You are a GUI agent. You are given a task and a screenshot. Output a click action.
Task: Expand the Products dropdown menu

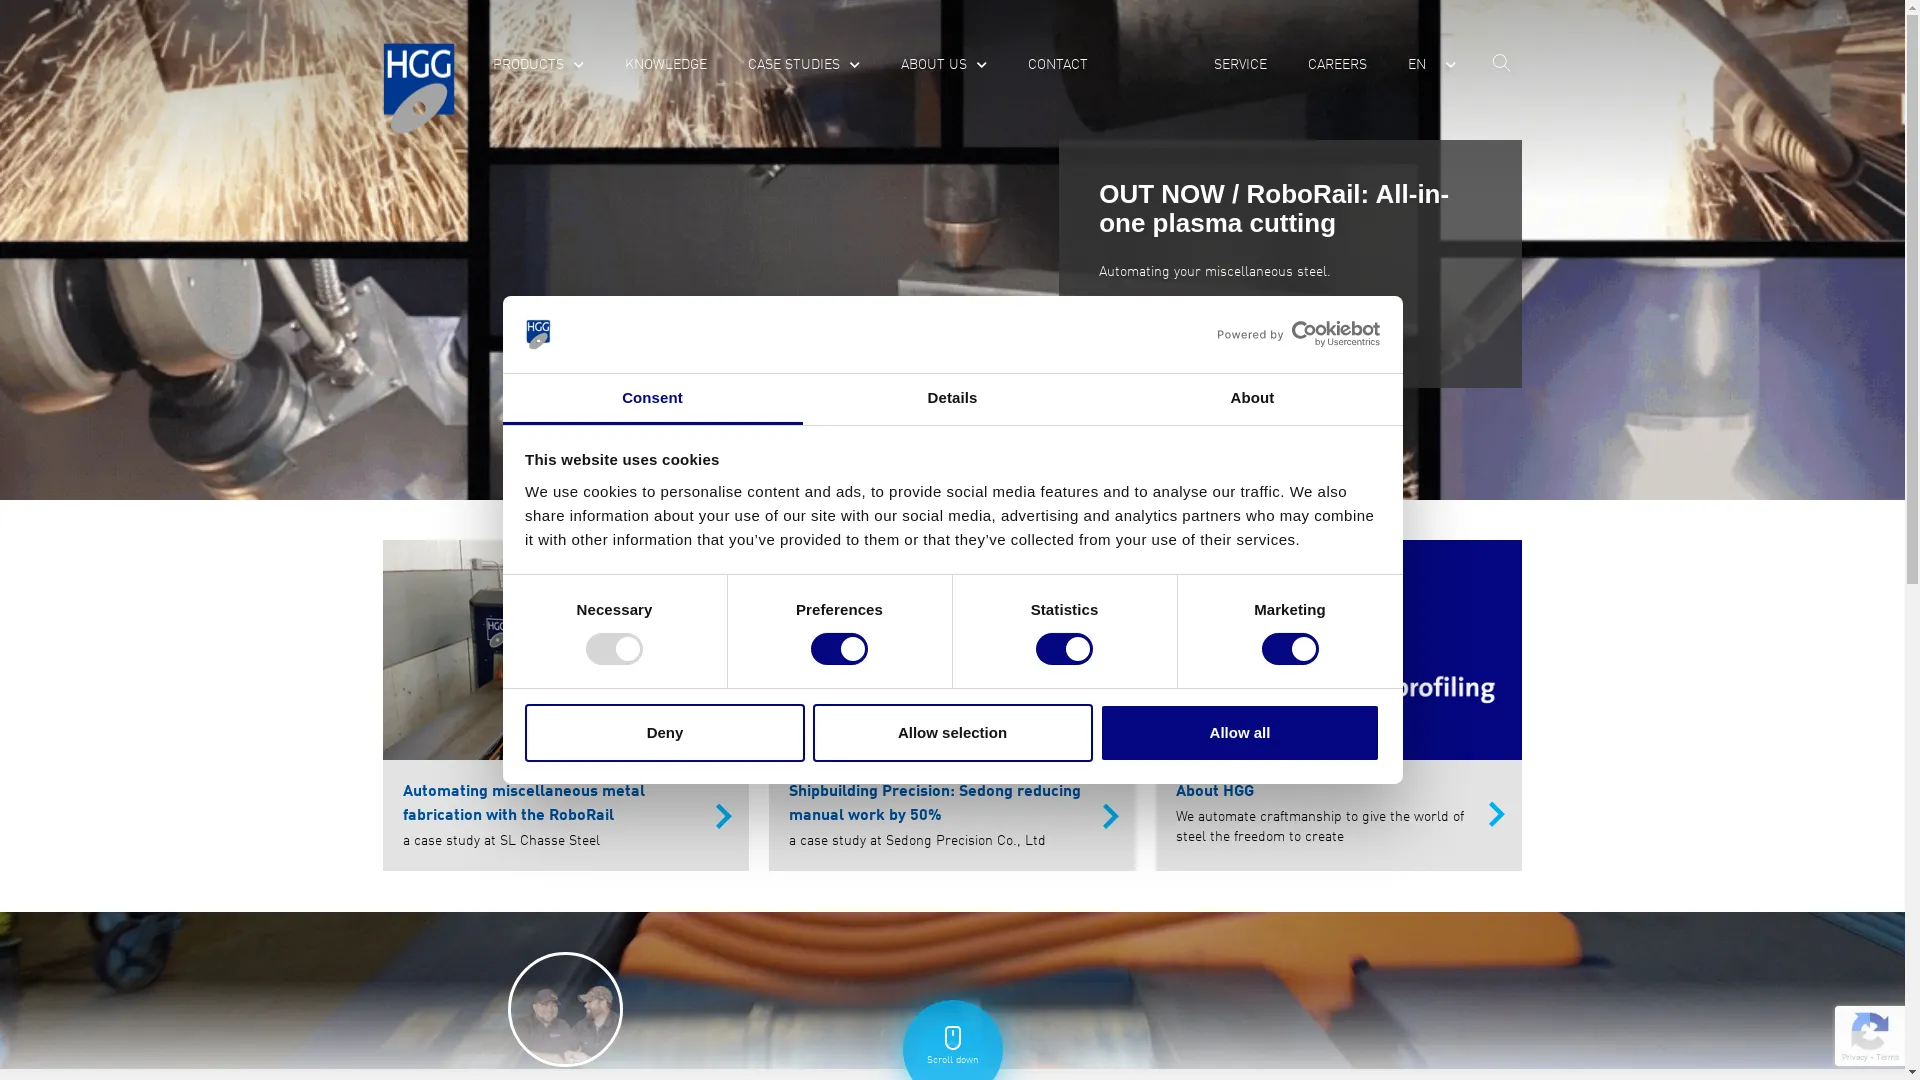click(x=538, y=64)
